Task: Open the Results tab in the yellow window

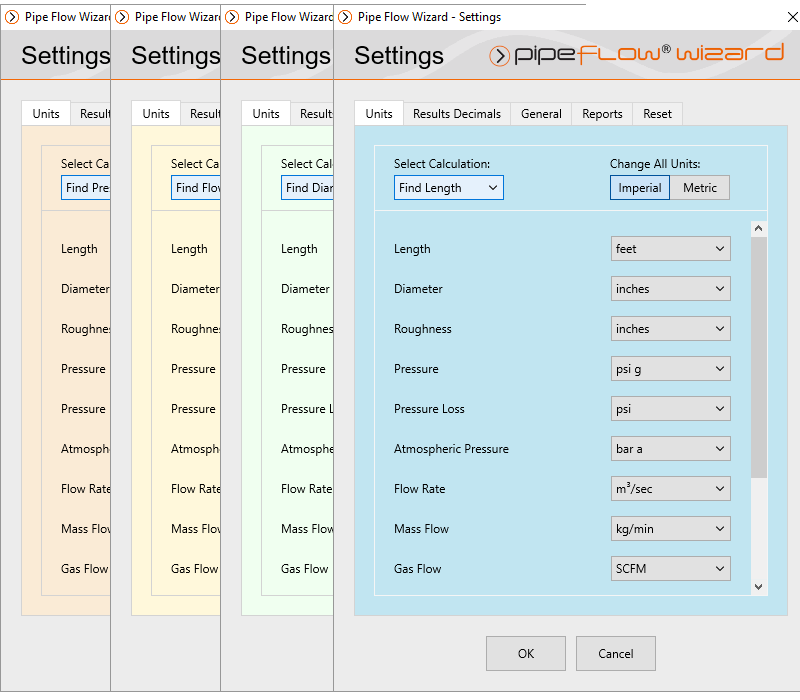Action: 201,114
